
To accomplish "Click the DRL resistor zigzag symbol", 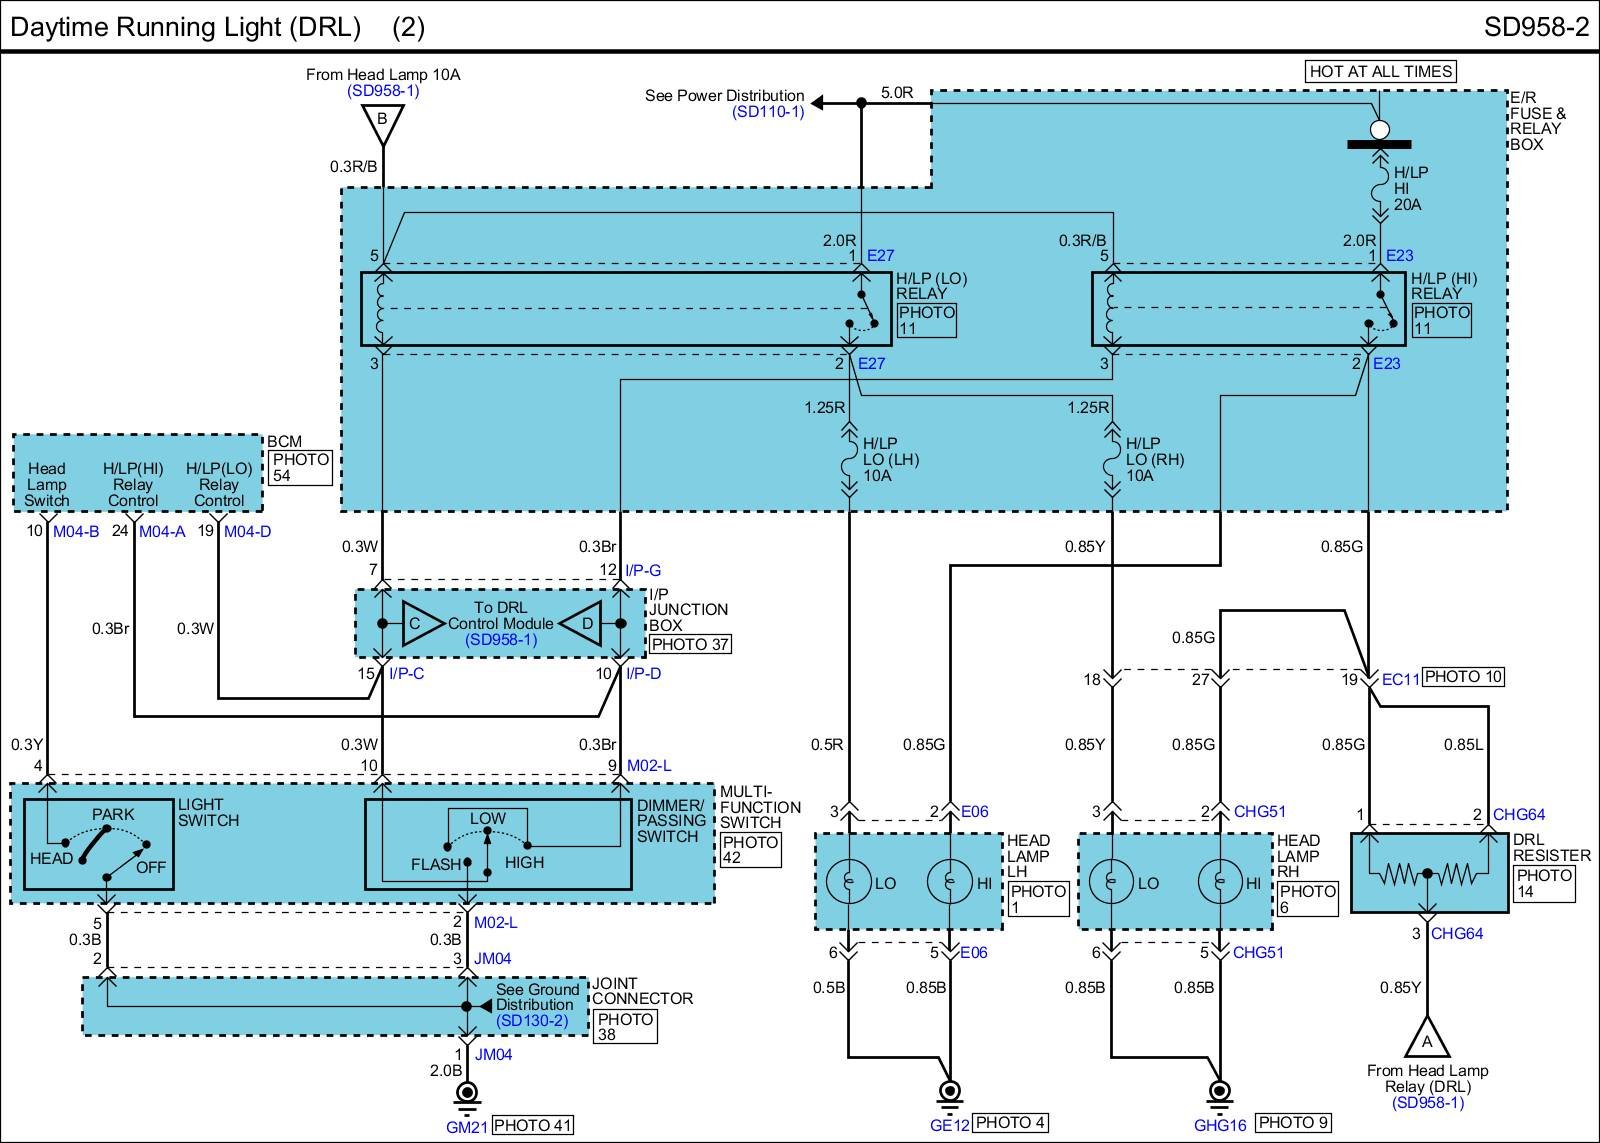I will pyautogui.click(x=1427, y=876).
